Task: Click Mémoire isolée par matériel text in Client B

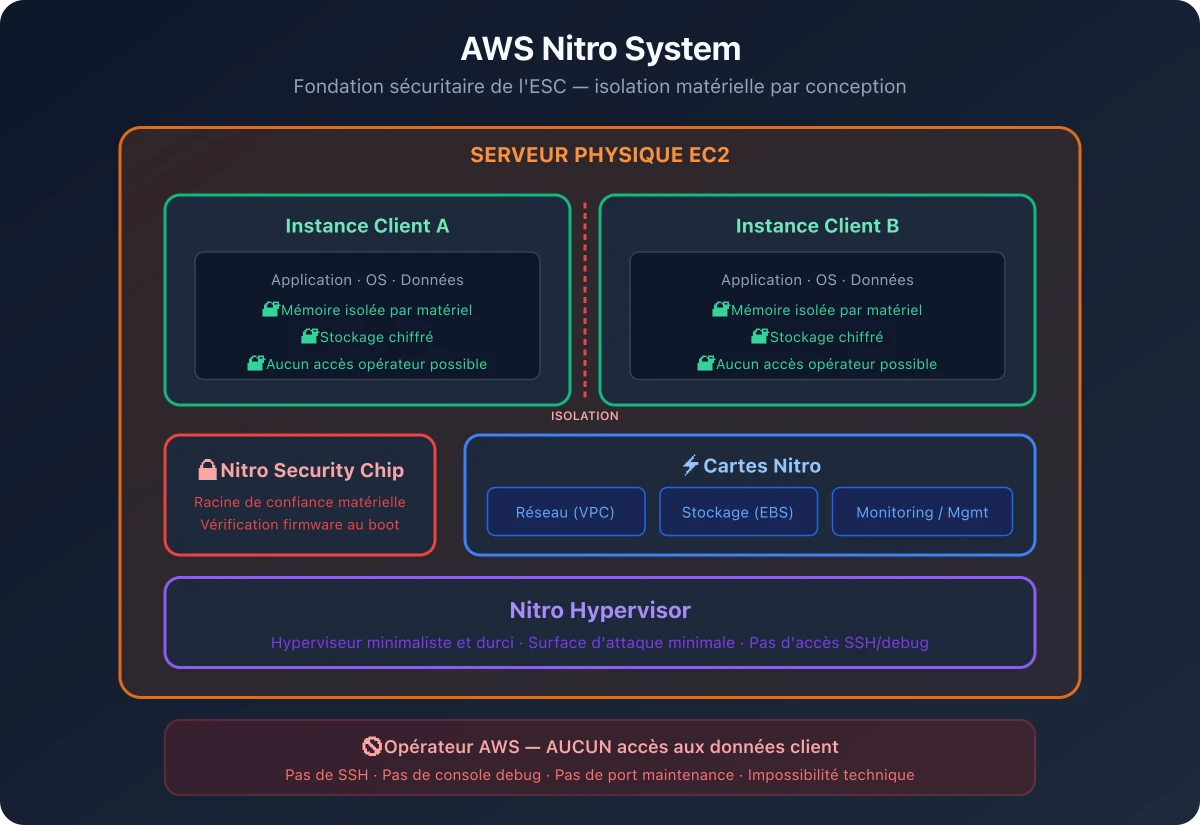Action: (826, 310)
